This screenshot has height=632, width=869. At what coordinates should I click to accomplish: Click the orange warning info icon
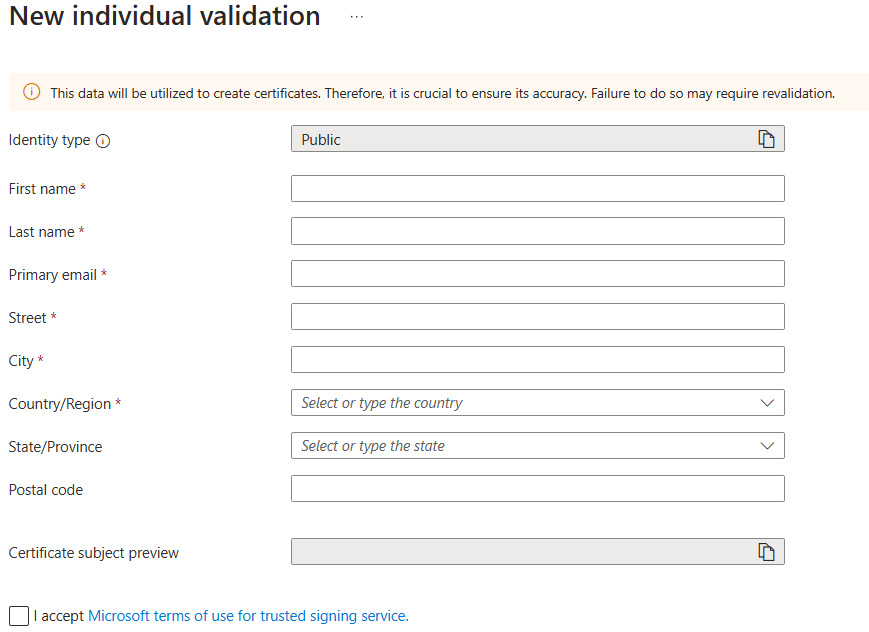(32, 92)
